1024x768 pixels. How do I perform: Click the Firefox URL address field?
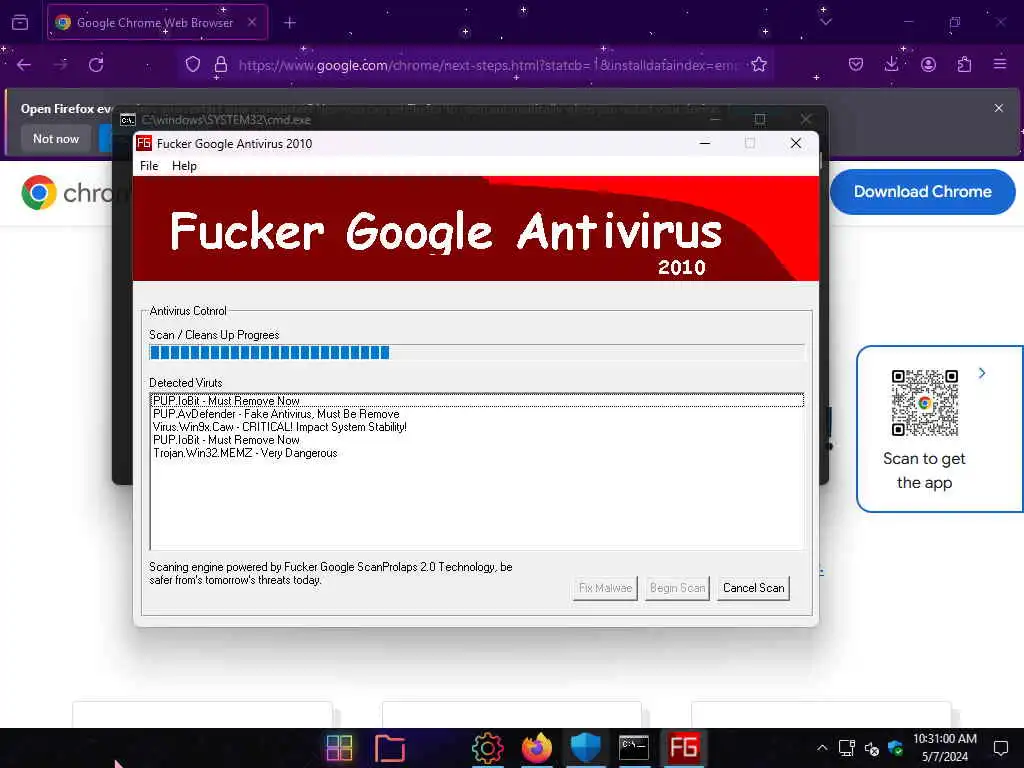coord(490,65)
